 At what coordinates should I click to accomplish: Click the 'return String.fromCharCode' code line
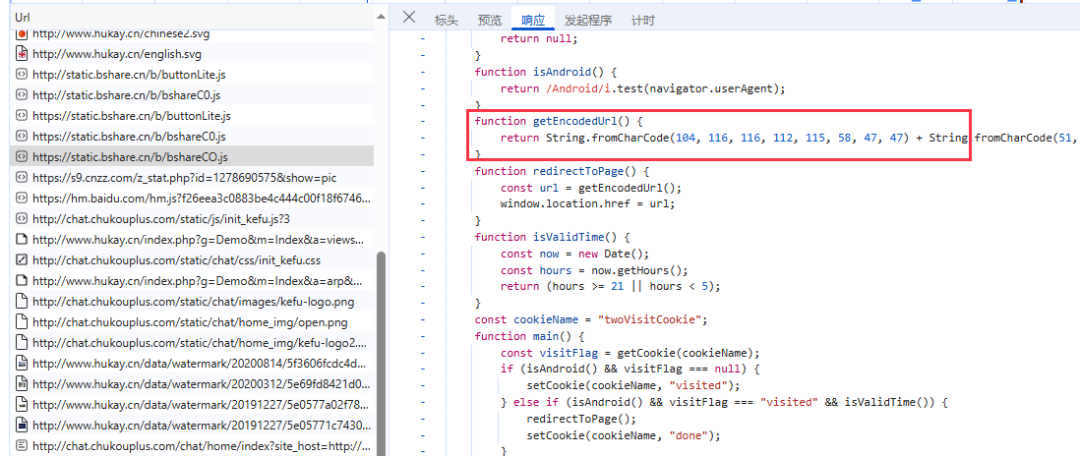[x=790, y=138]
